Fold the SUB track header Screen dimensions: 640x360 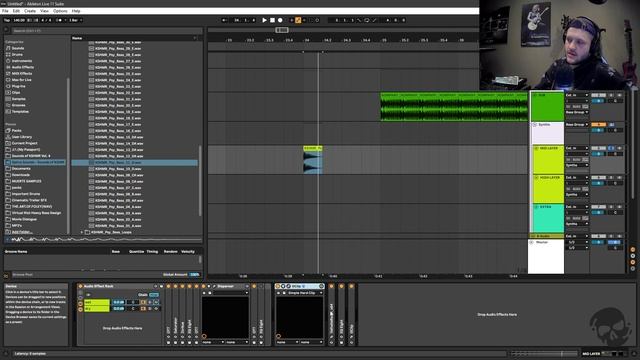click(x=535, y=96)
